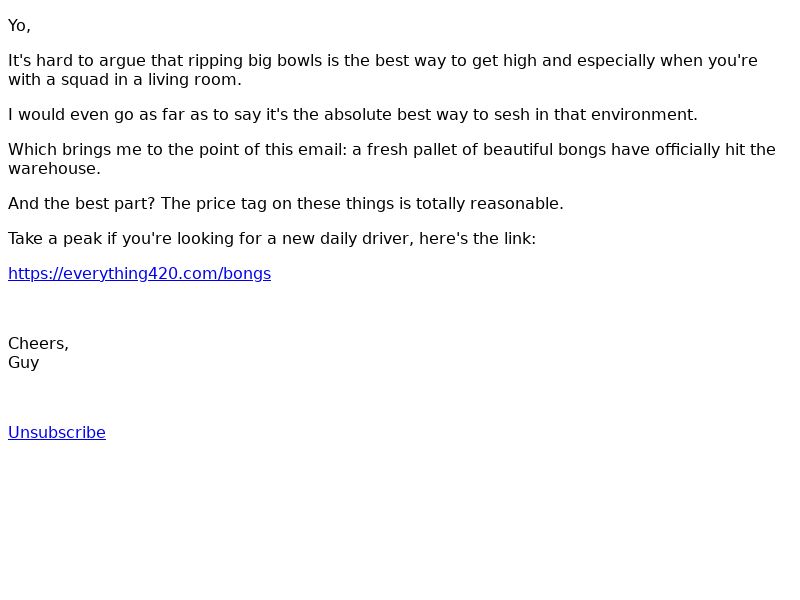
Task: Click the "Cheers," sign-off line
Action: pyautogui.click(x=38, y=344)
